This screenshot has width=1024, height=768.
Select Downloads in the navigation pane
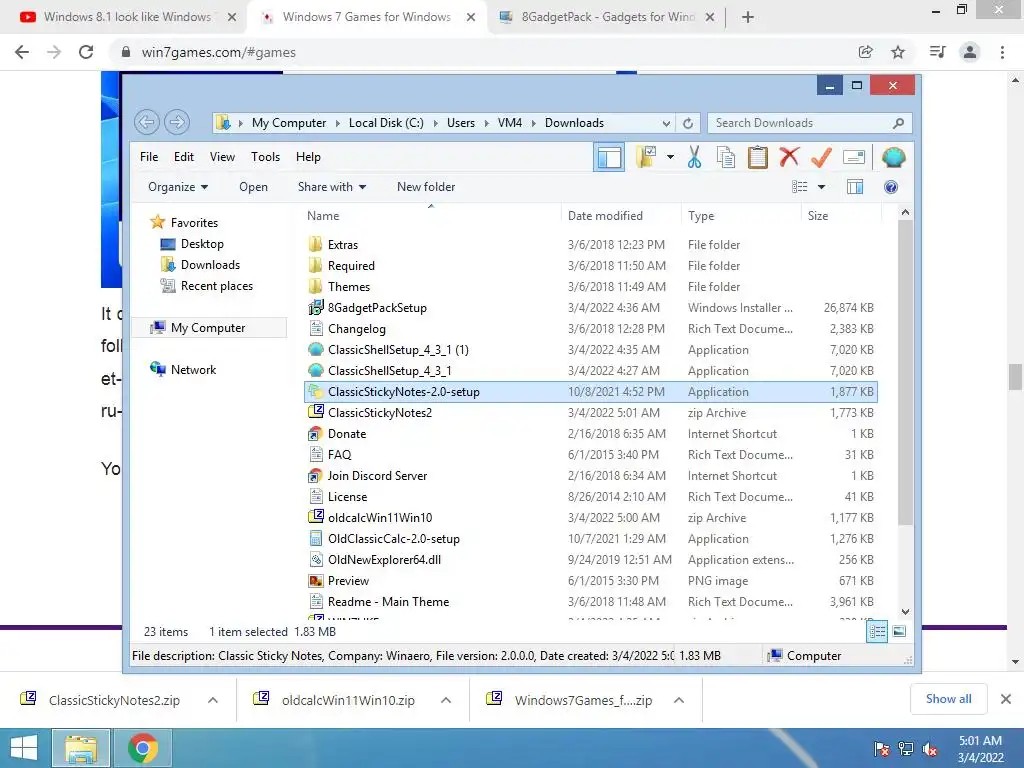[200, 264]
